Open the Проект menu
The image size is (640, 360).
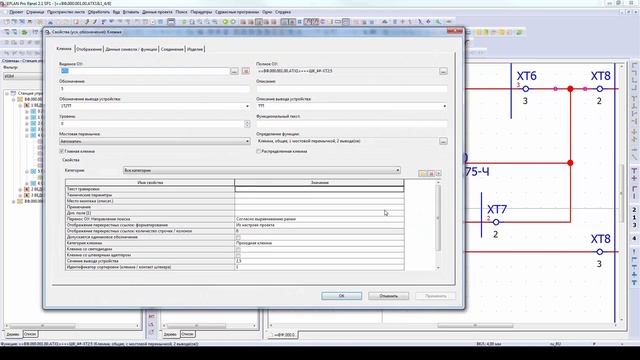click(16, 12)
